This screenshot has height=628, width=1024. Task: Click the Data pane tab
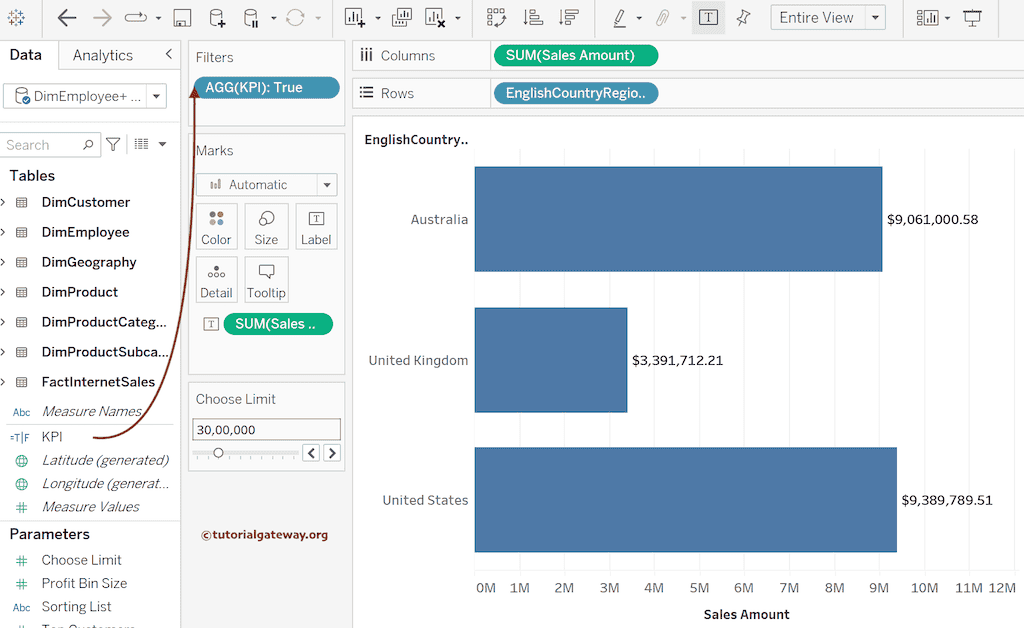pos(26,55)
